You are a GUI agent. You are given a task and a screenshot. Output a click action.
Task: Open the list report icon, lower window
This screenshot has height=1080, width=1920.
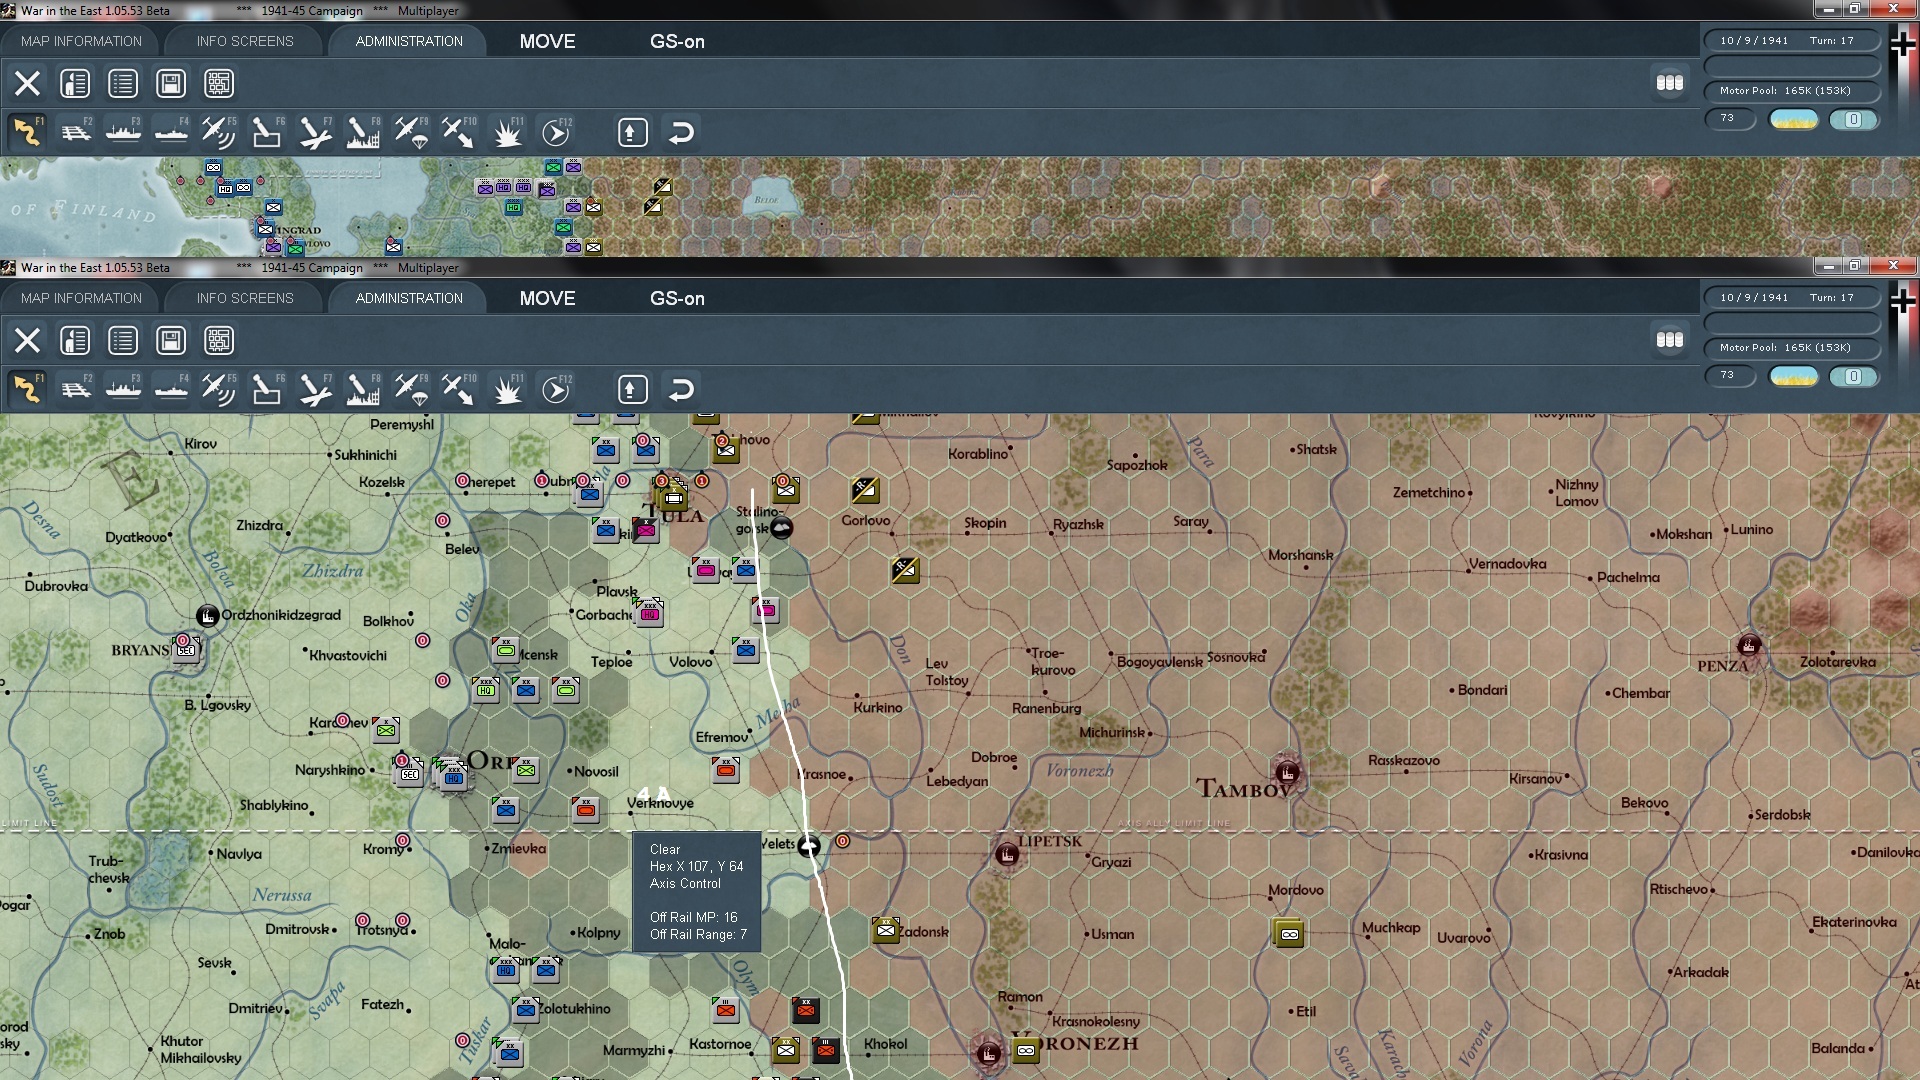(123, 340)
